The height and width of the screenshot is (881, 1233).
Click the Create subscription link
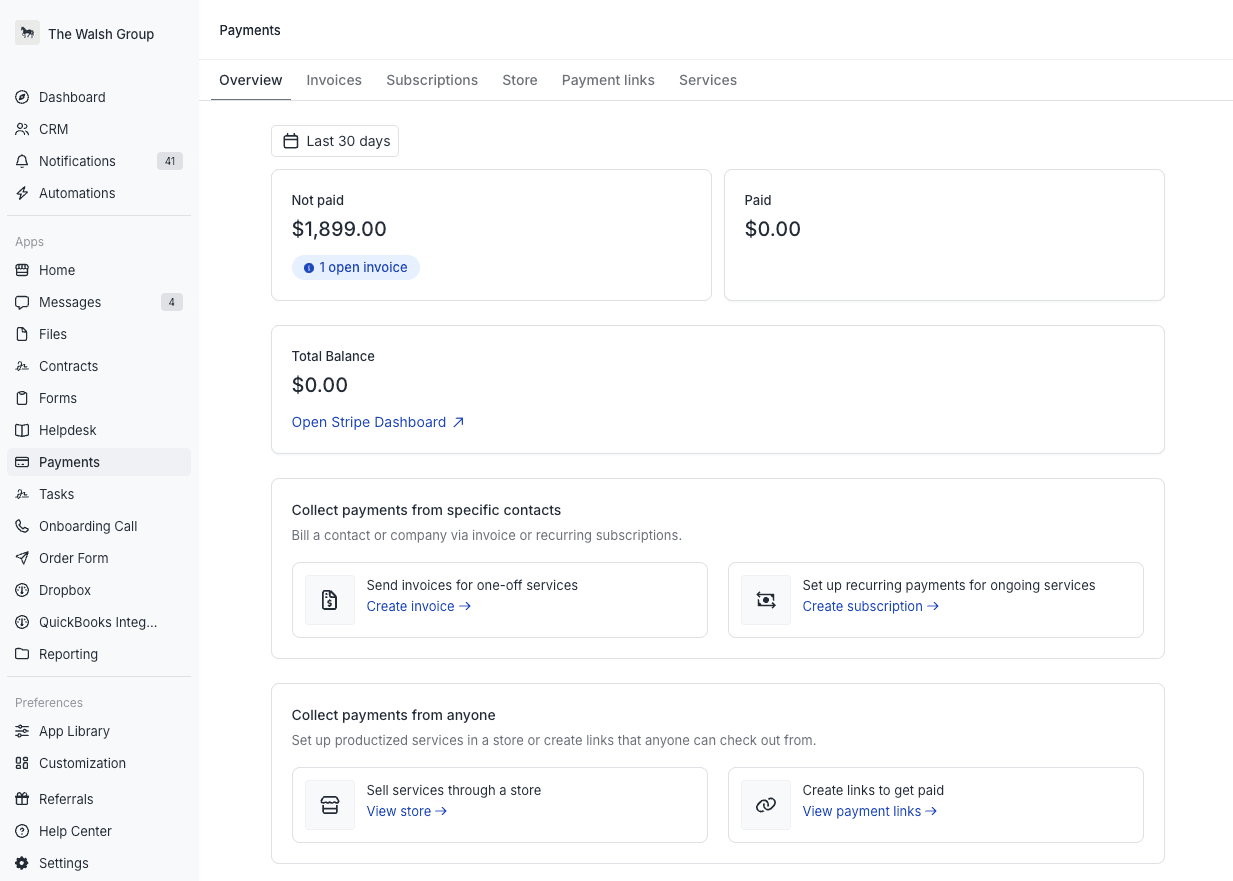pos(870,606)
